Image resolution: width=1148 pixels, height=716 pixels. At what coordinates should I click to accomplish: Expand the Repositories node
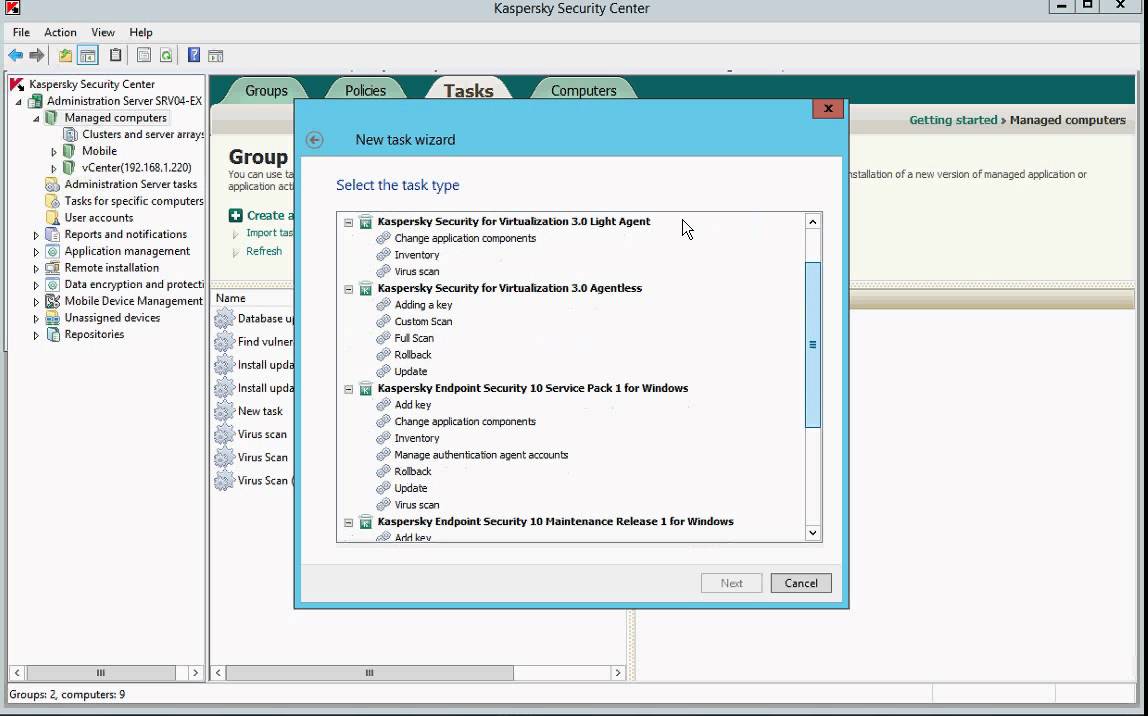click(36, 335)
